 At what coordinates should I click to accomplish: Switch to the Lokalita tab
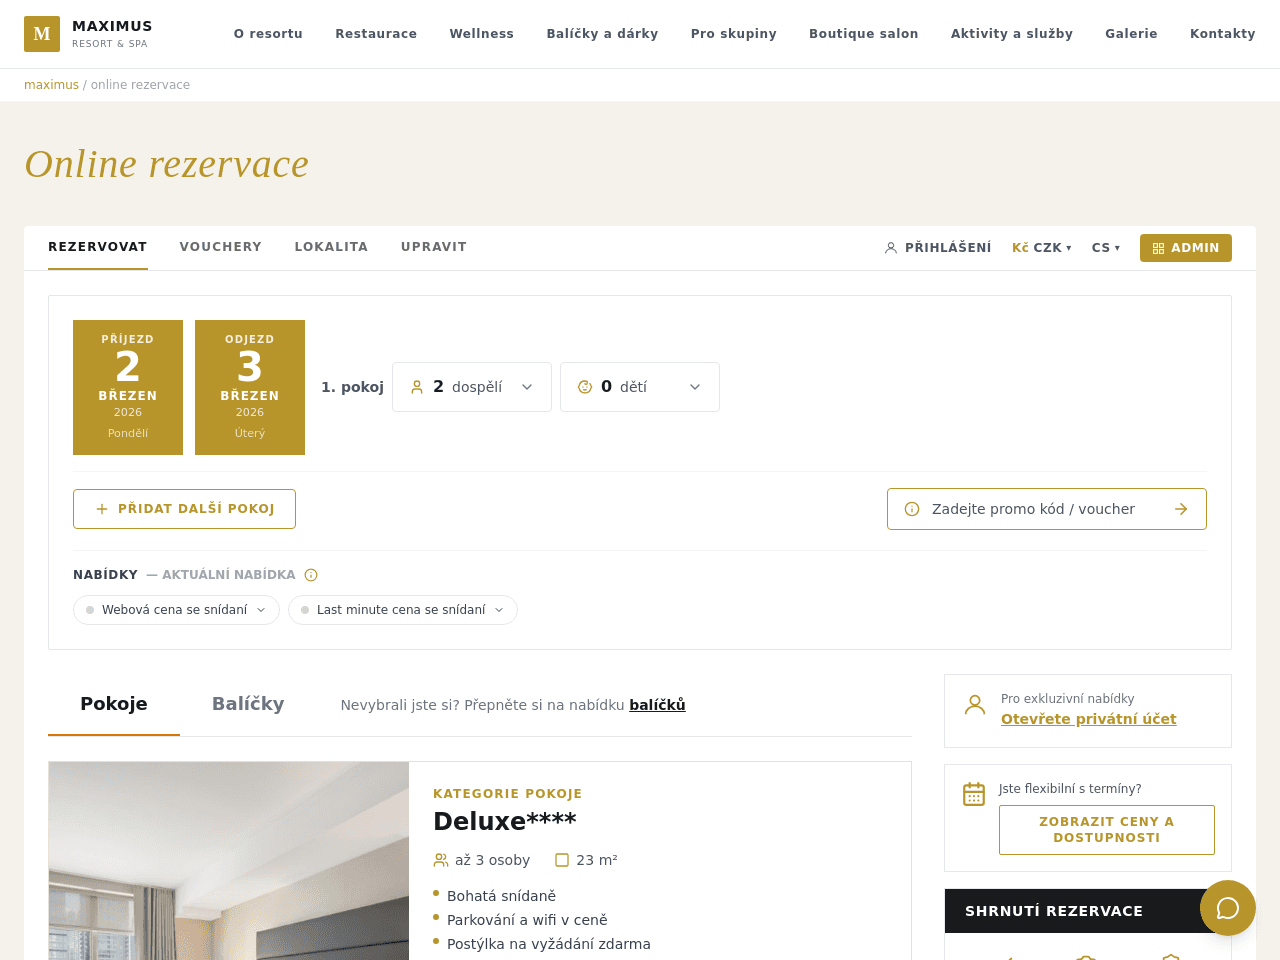coord(331,247)
